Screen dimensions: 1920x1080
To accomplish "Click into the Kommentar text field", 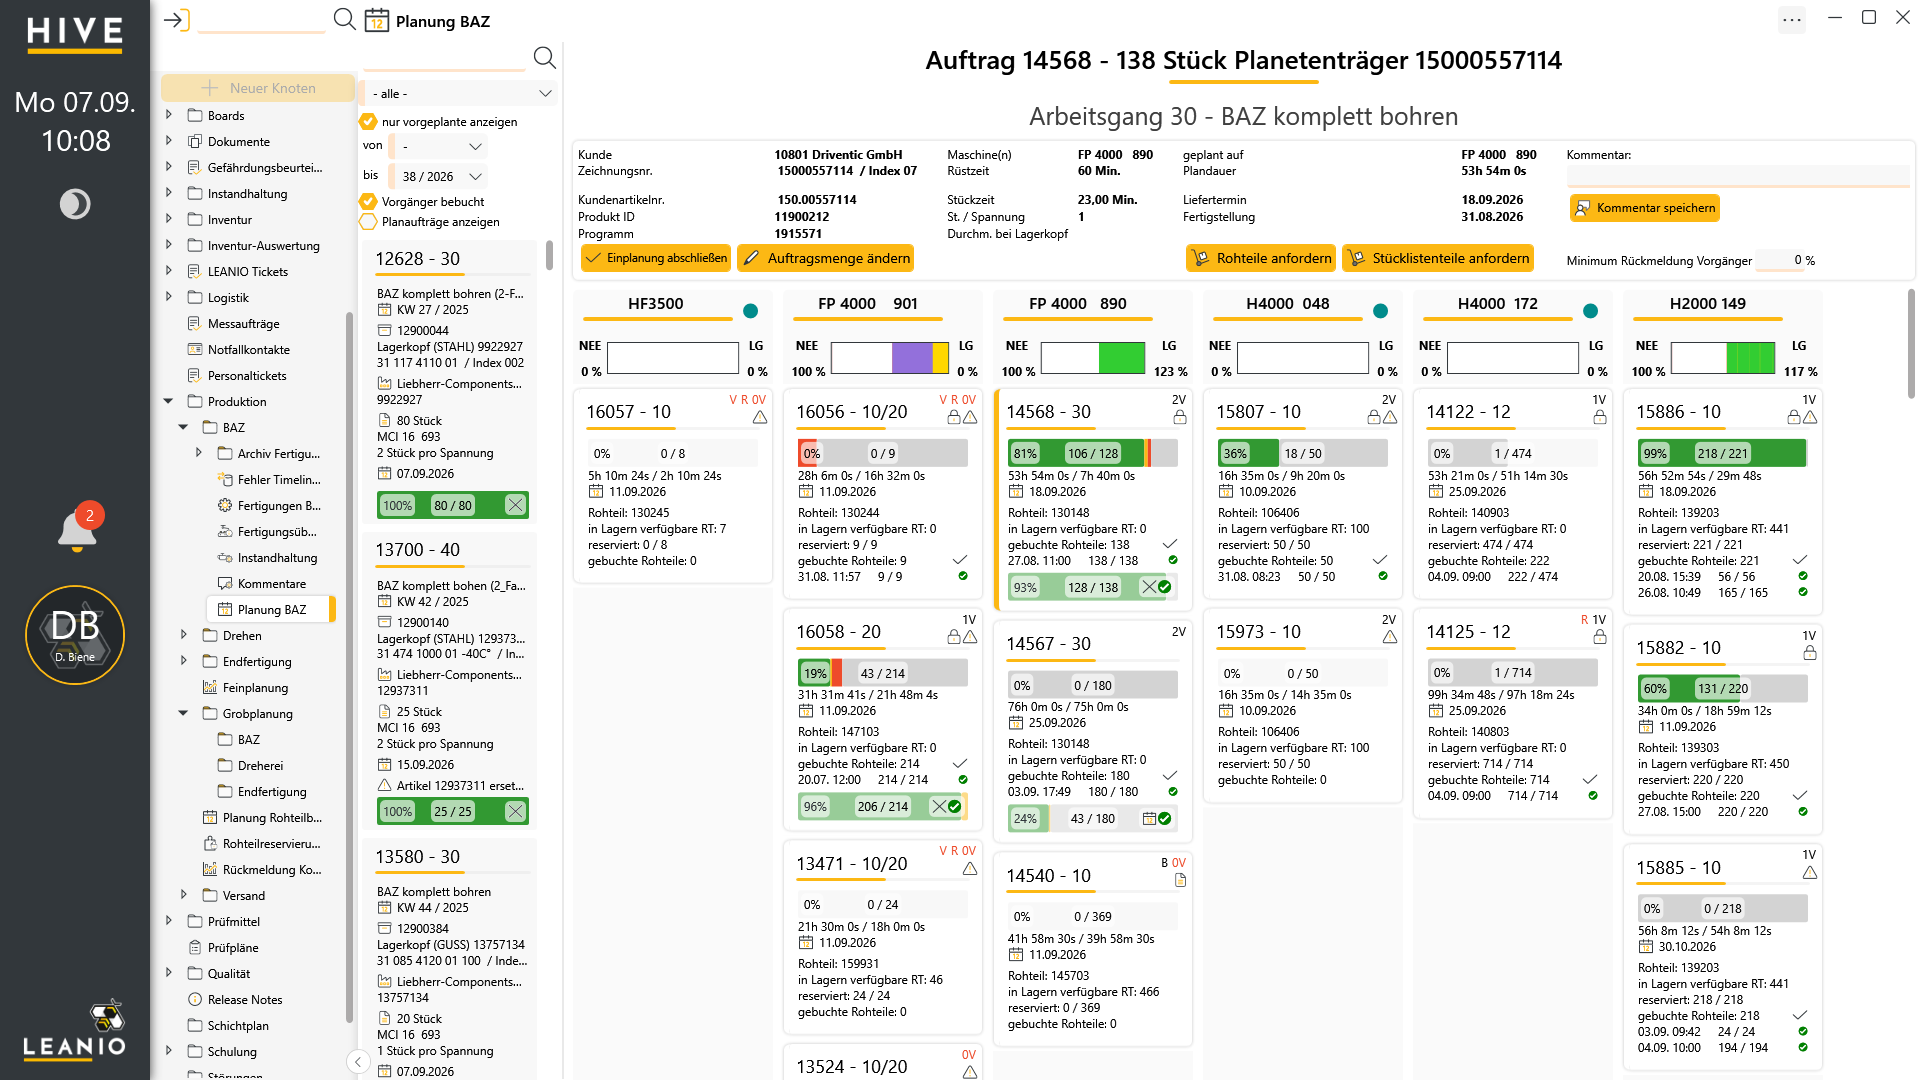I will tap(1738, 176).
